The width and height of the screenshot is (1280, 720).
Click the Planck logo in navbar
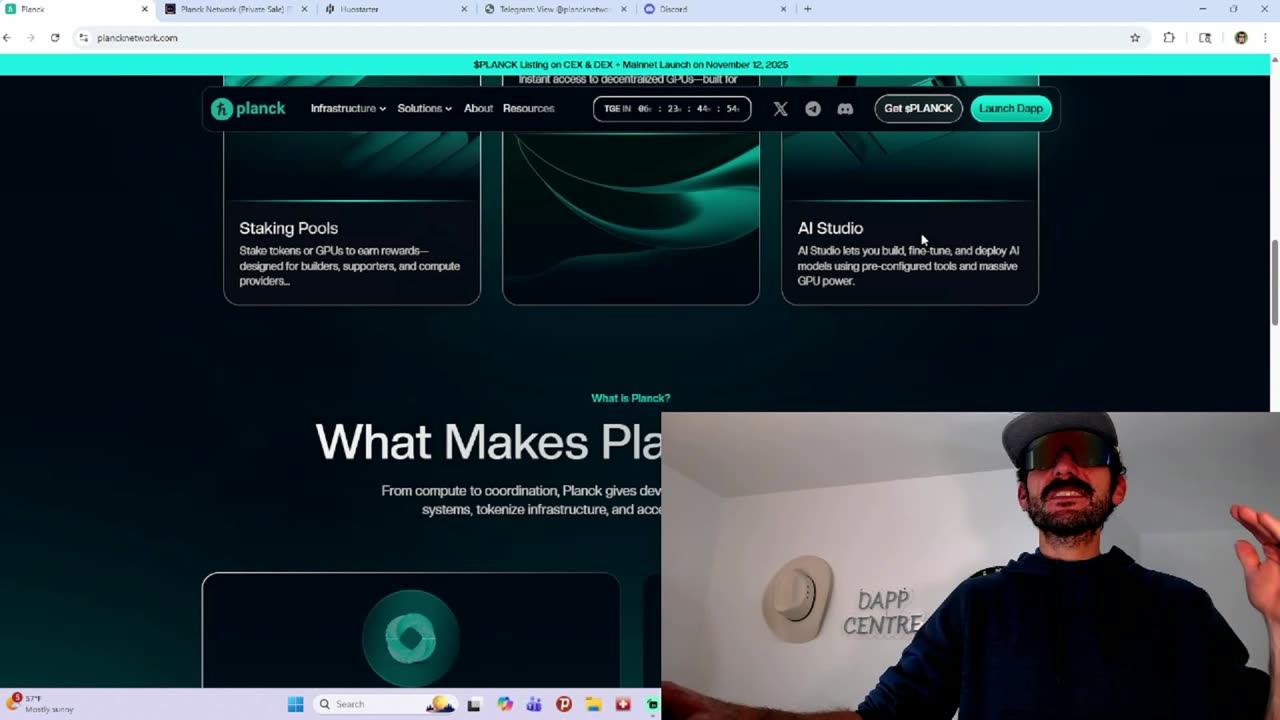(x=248, y=108)
